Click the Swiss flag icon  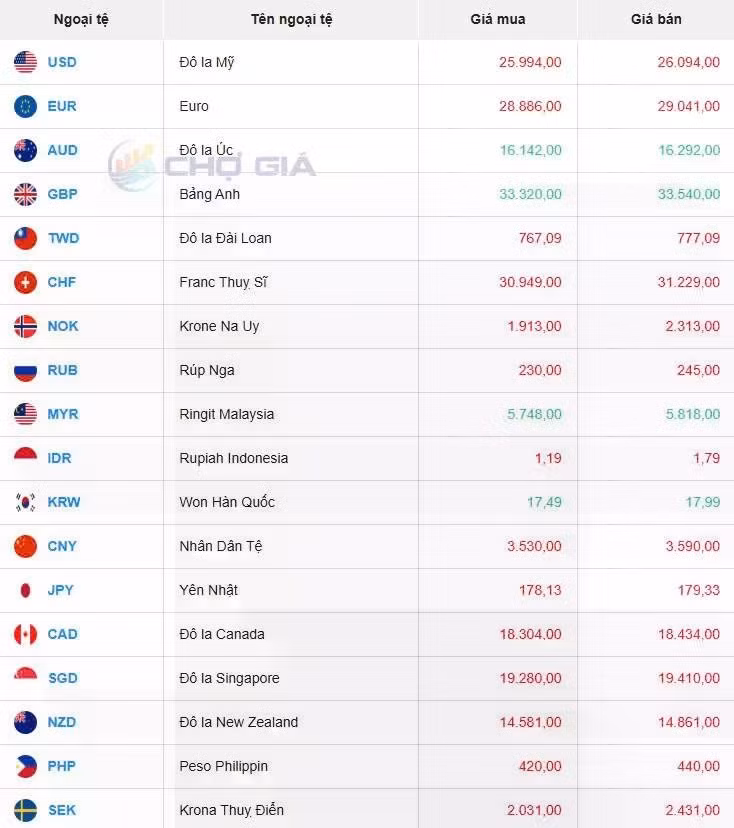(x=25, y=282)
